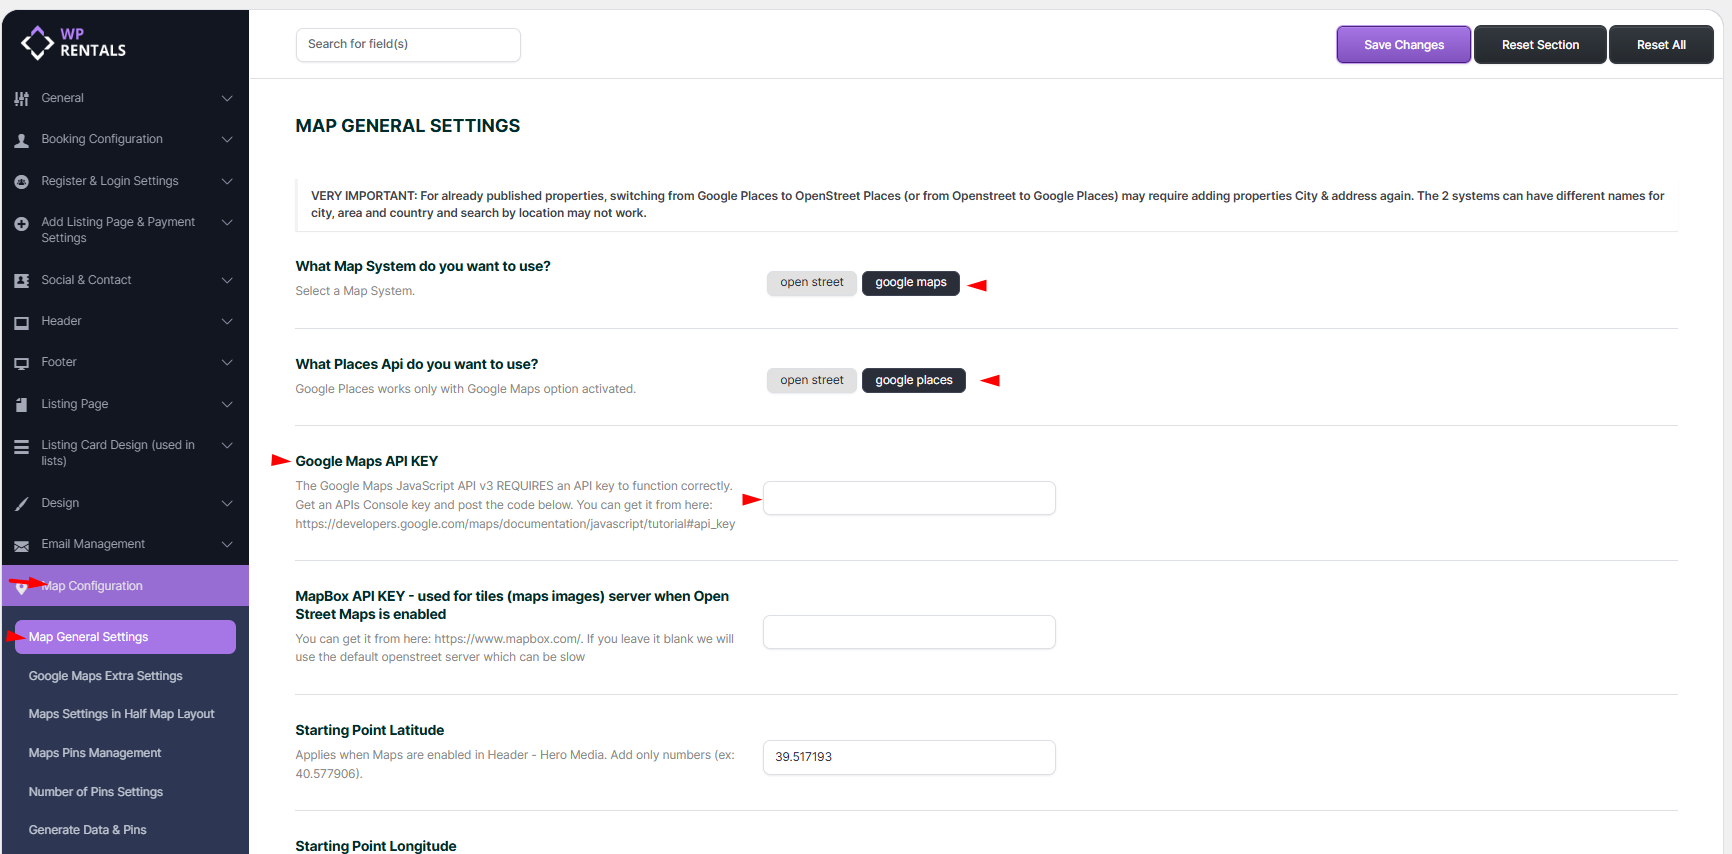The width and height of the screenshot is (1732, 854).
Task: Click the General settings sliders icon
Action: click(x=21, y=99)
